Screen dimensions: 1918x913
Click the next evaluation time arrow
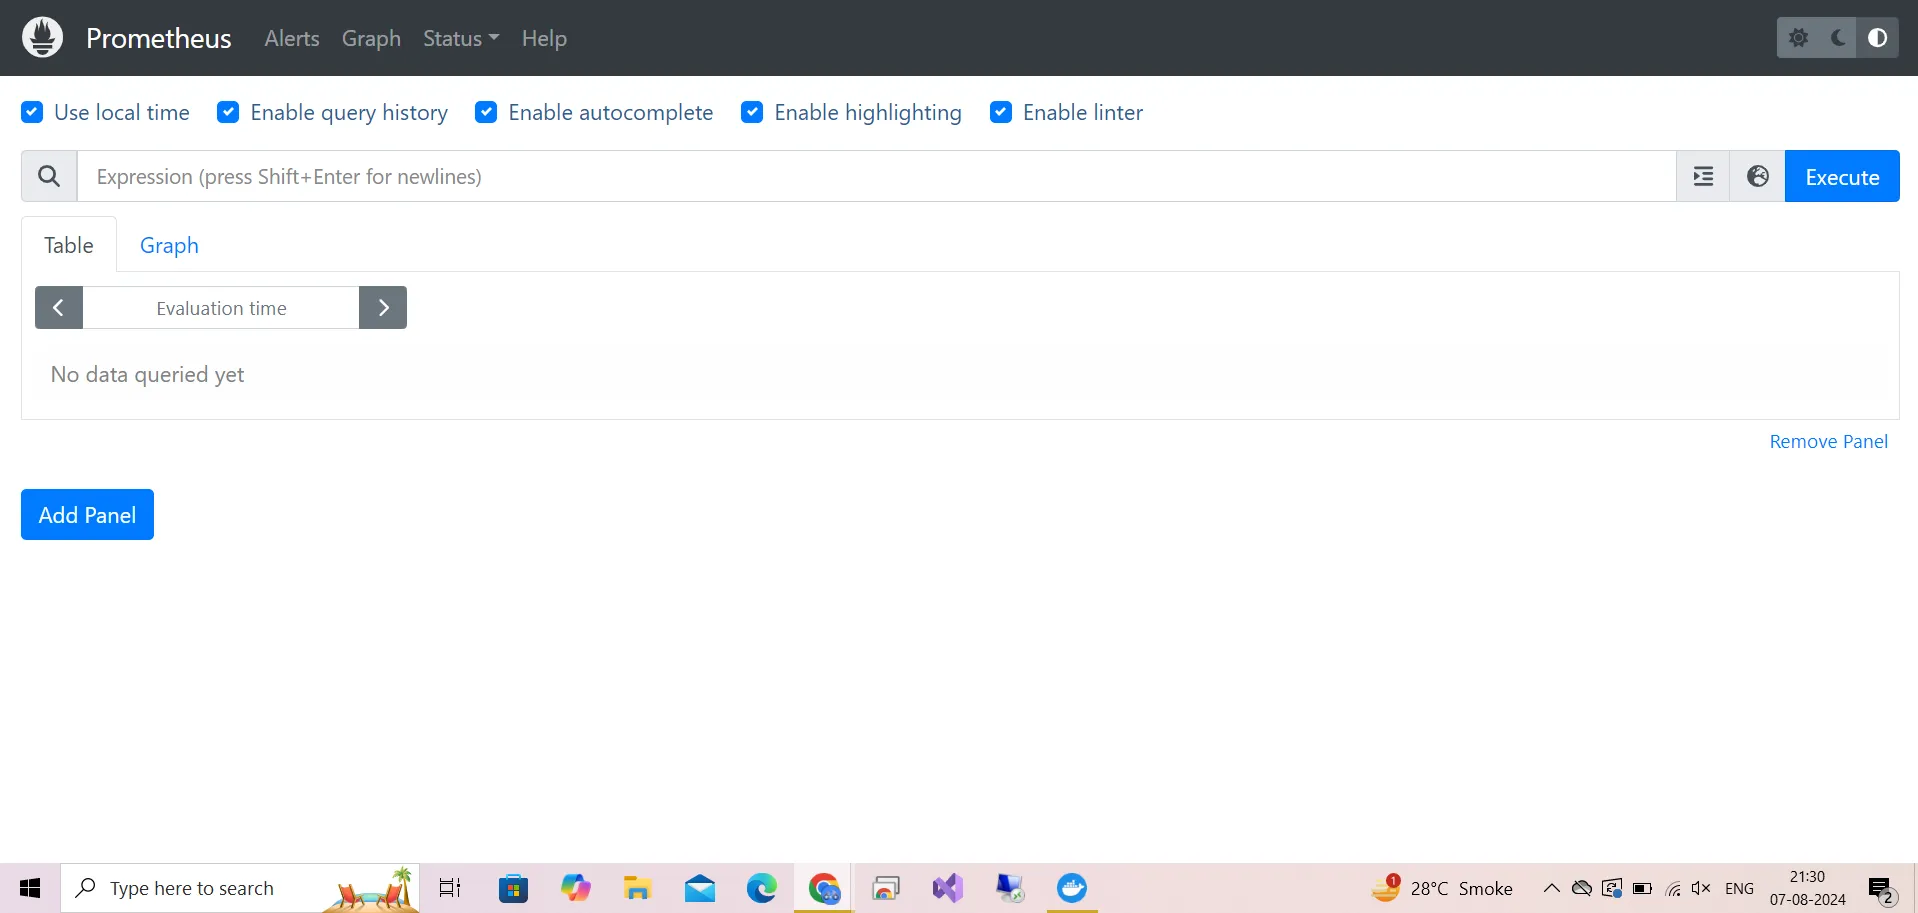click(383, 307)
